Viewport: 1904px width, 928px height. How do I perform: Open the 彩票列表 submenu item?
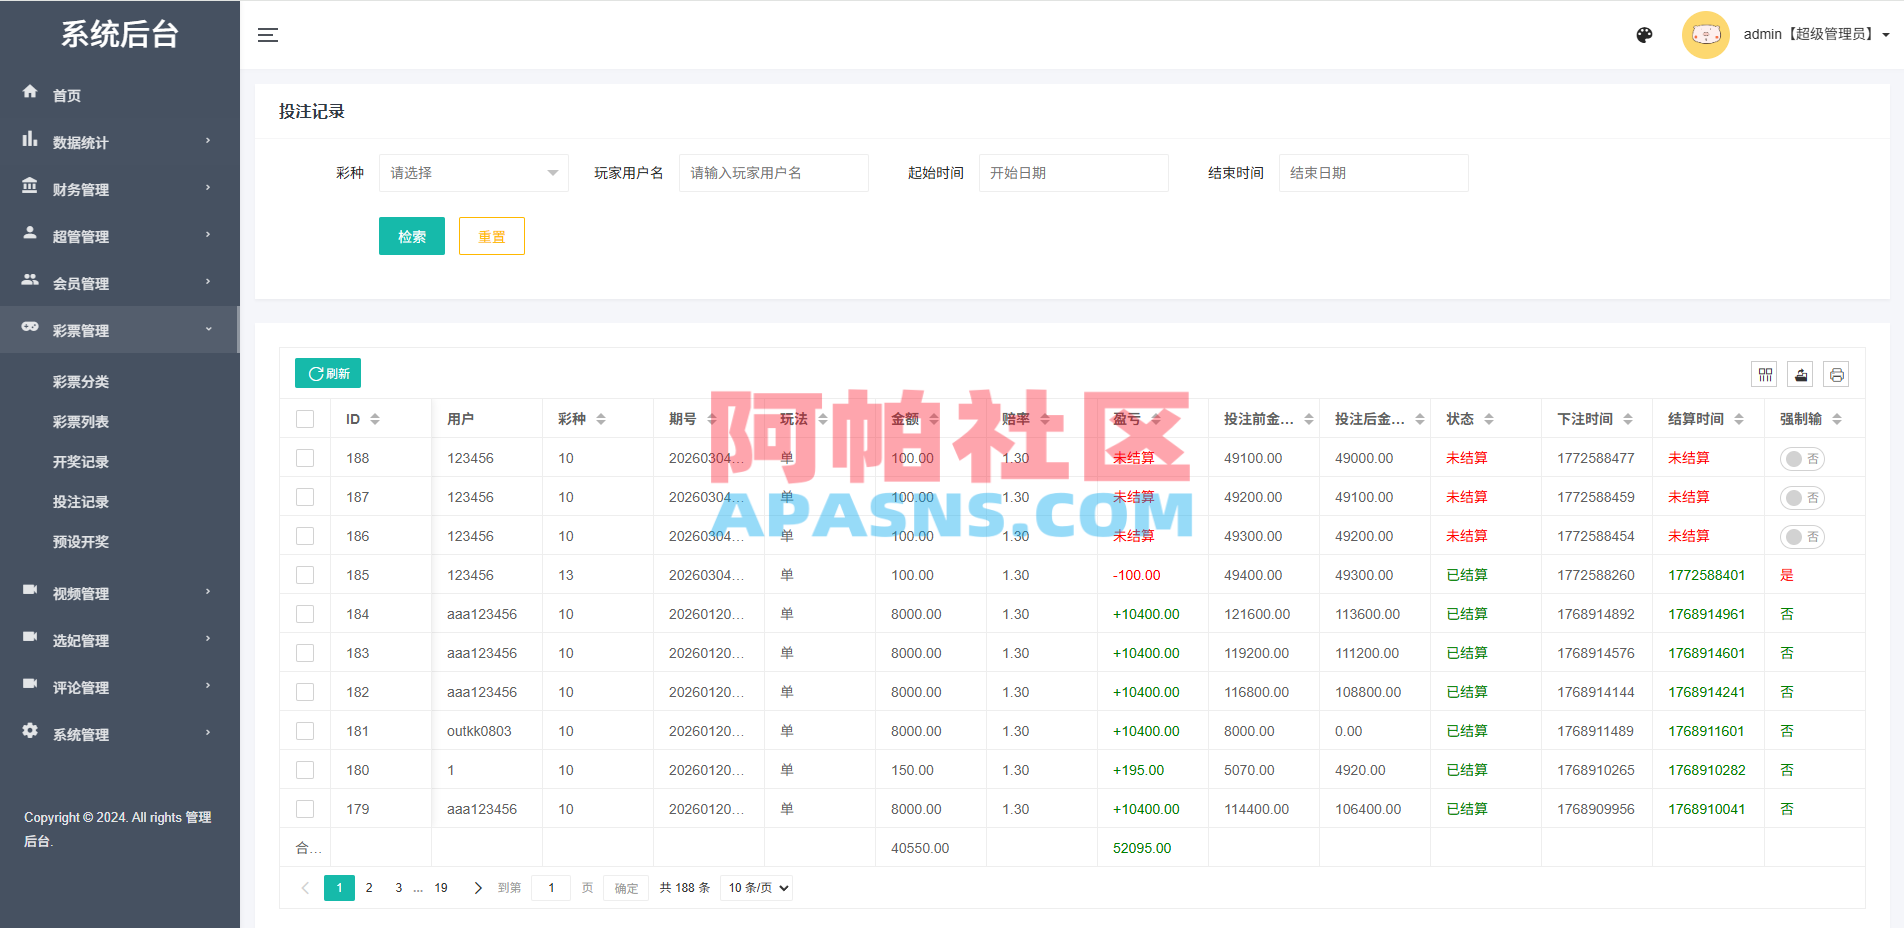point(81,422)
